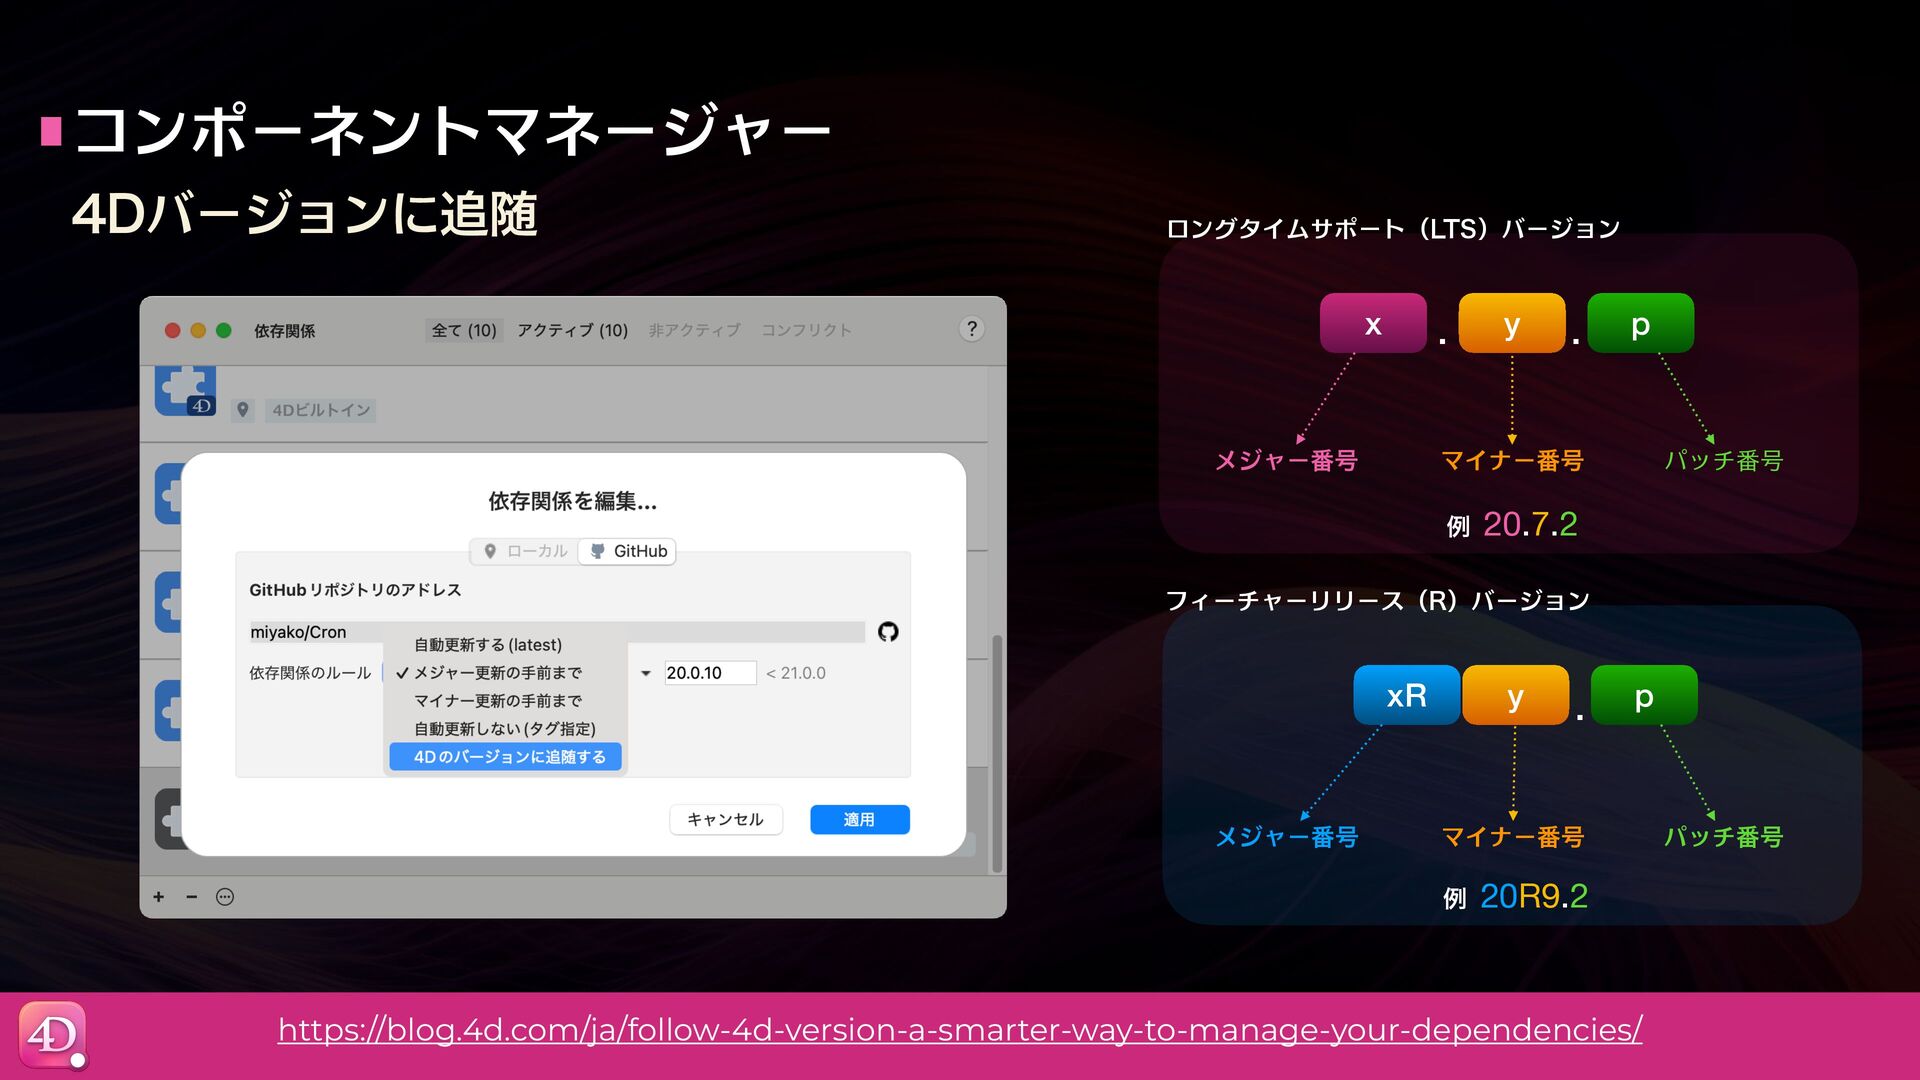Click the 20.0.10 version input field
Image resolution: width=1920 pixels, height=1080 pixels.
(x=710, y=673)
